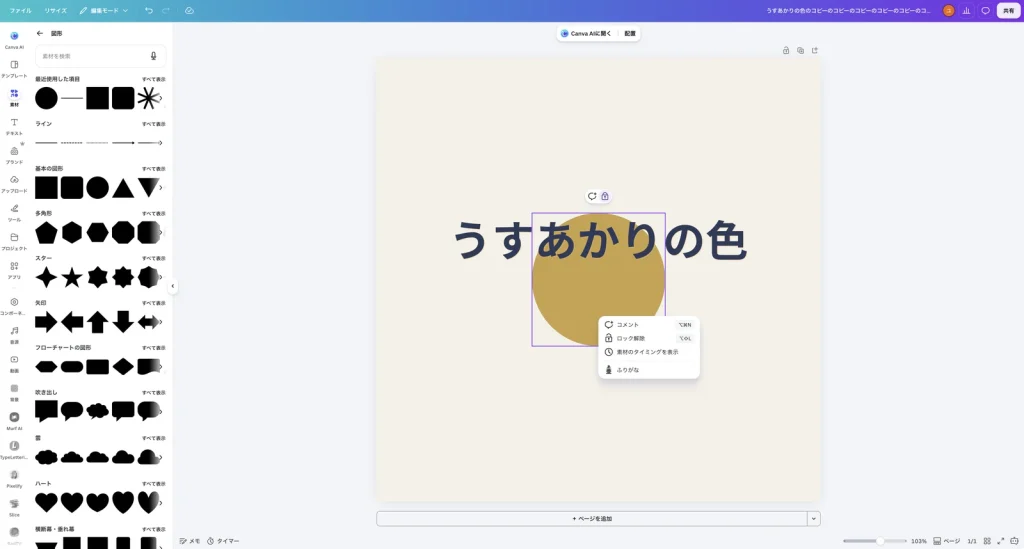Open the ファイル menu
Screen dimensions: 1024x549
(20, 10)
